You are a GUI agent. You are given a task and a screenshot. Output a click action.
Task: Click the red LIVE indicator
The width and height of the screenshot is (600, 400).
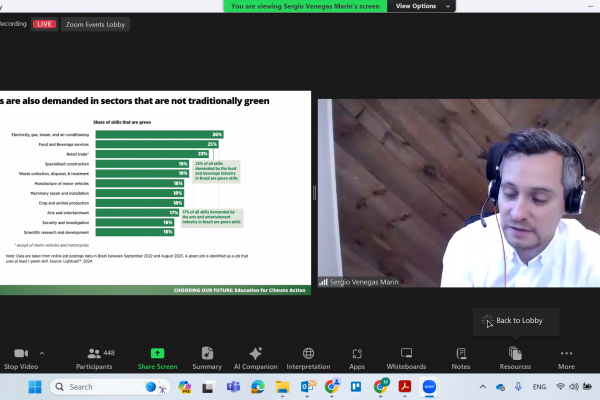[44, 23]
